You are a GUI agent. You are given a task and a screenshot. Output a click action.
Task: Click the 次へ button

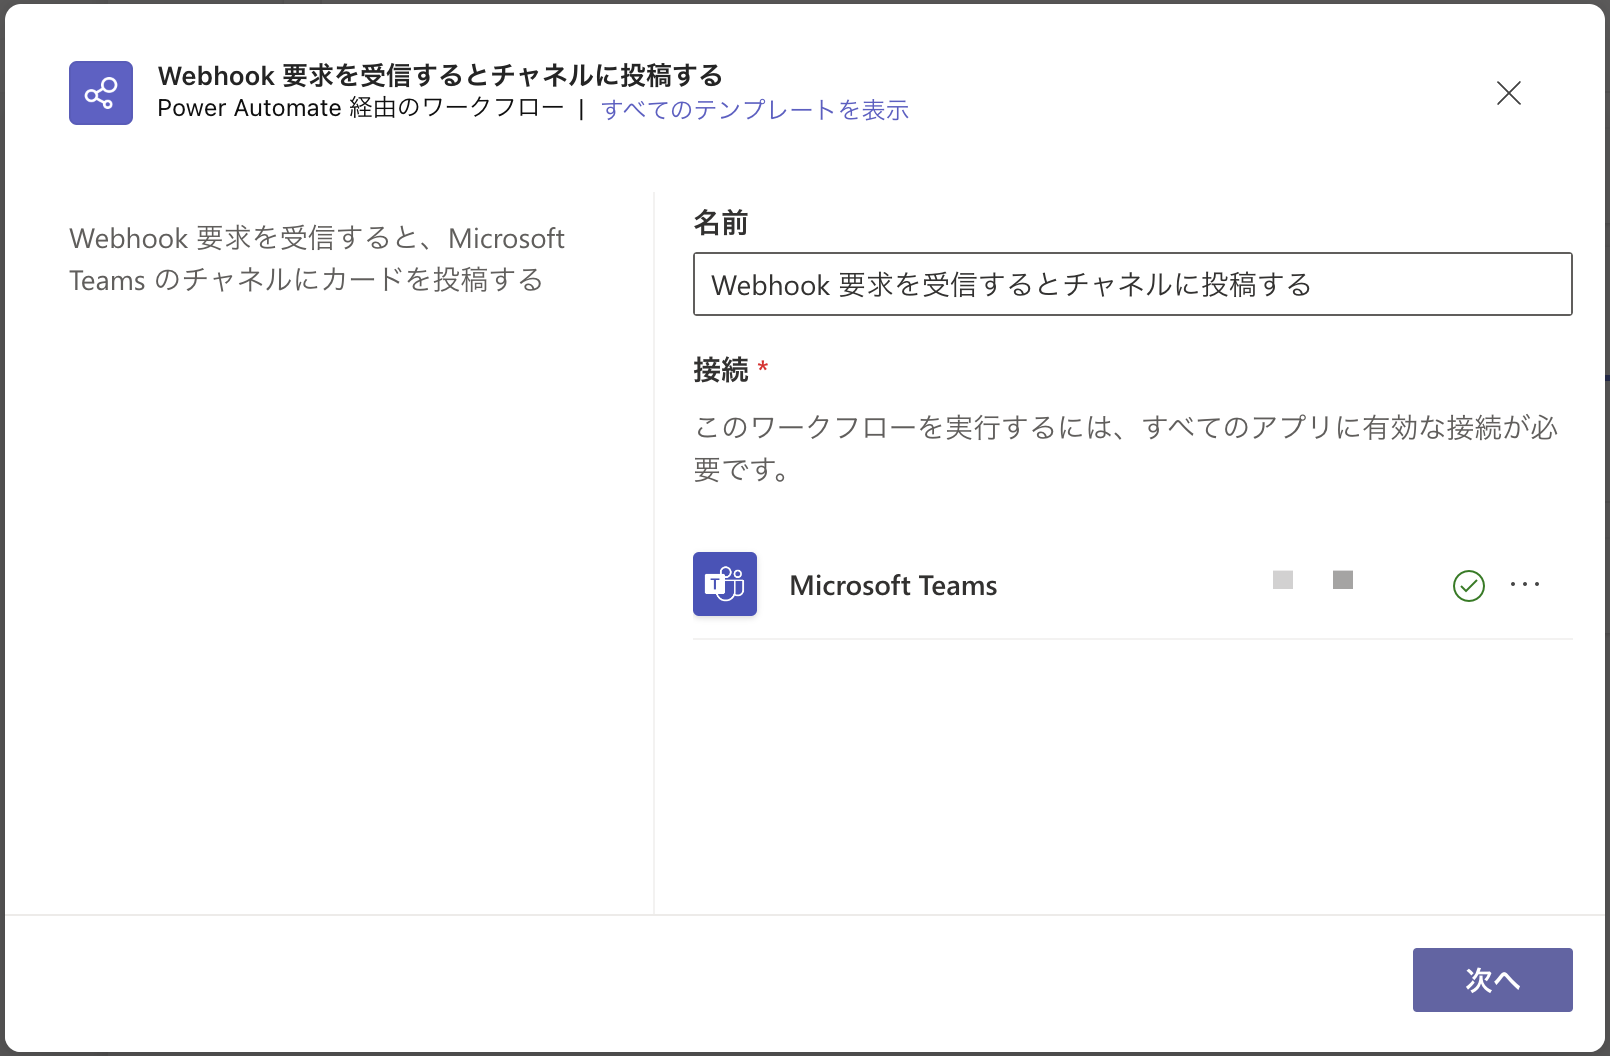tap(1492, 980)
